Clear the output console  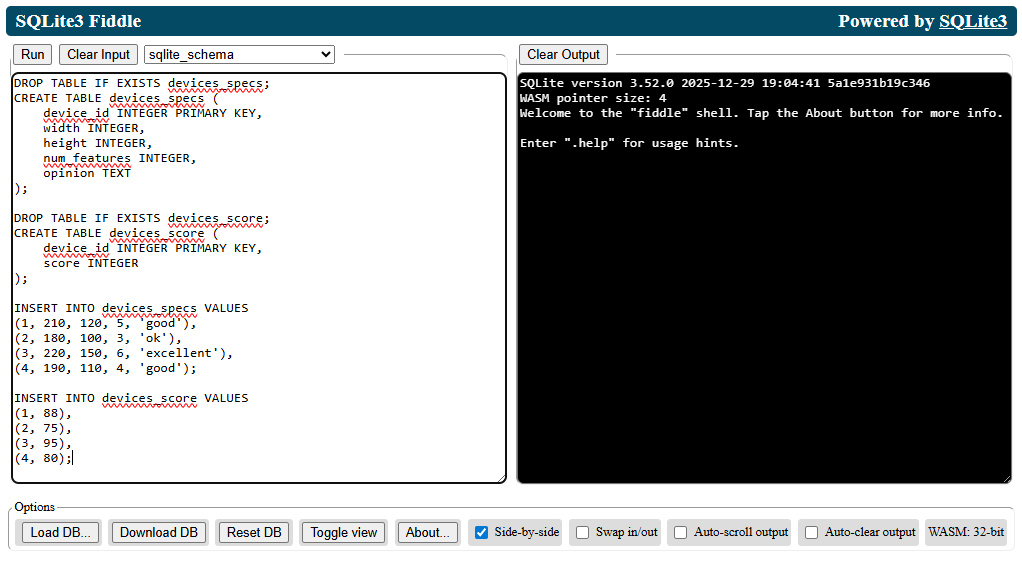(x=563, y=55)
